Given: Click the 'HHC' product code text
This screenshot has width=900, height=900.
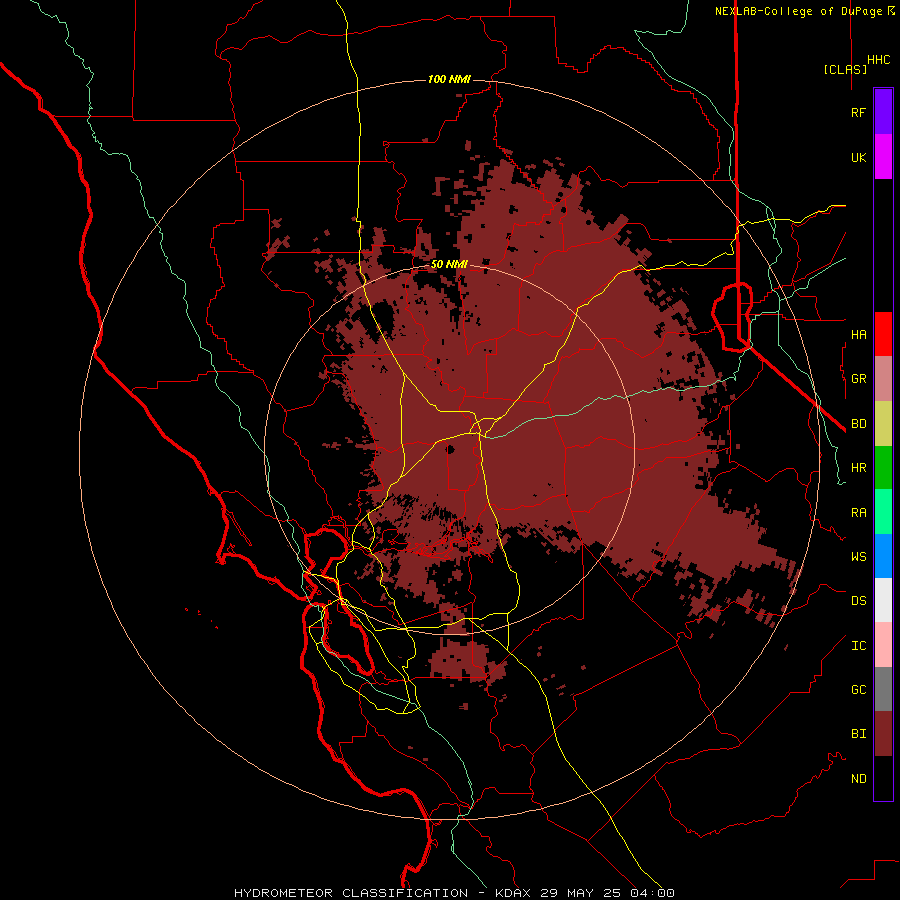Looking at the screenshot, I should click(878, 60).
